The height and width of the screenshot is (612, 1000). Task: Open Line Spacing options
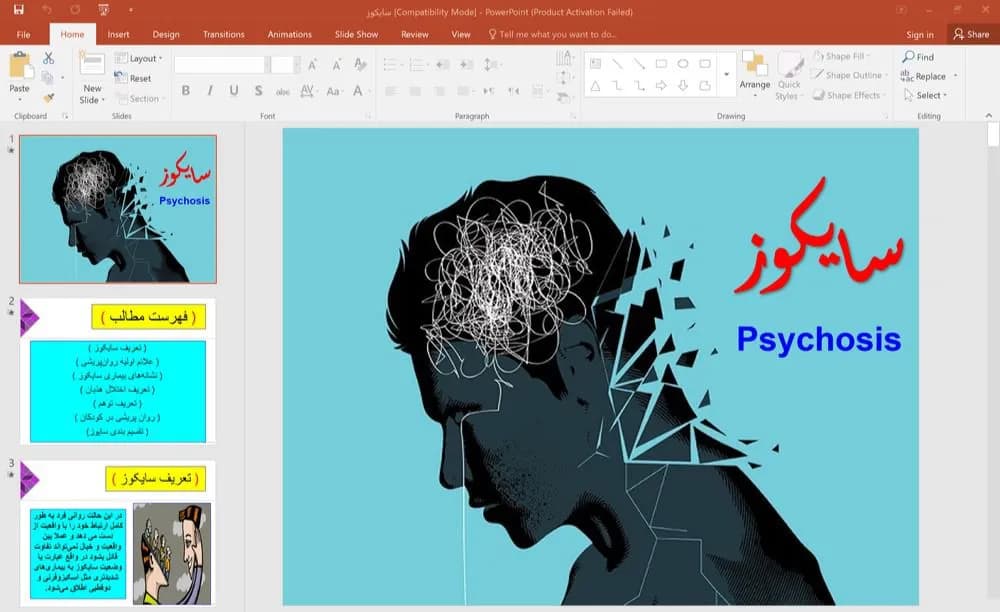click(492, 64)
